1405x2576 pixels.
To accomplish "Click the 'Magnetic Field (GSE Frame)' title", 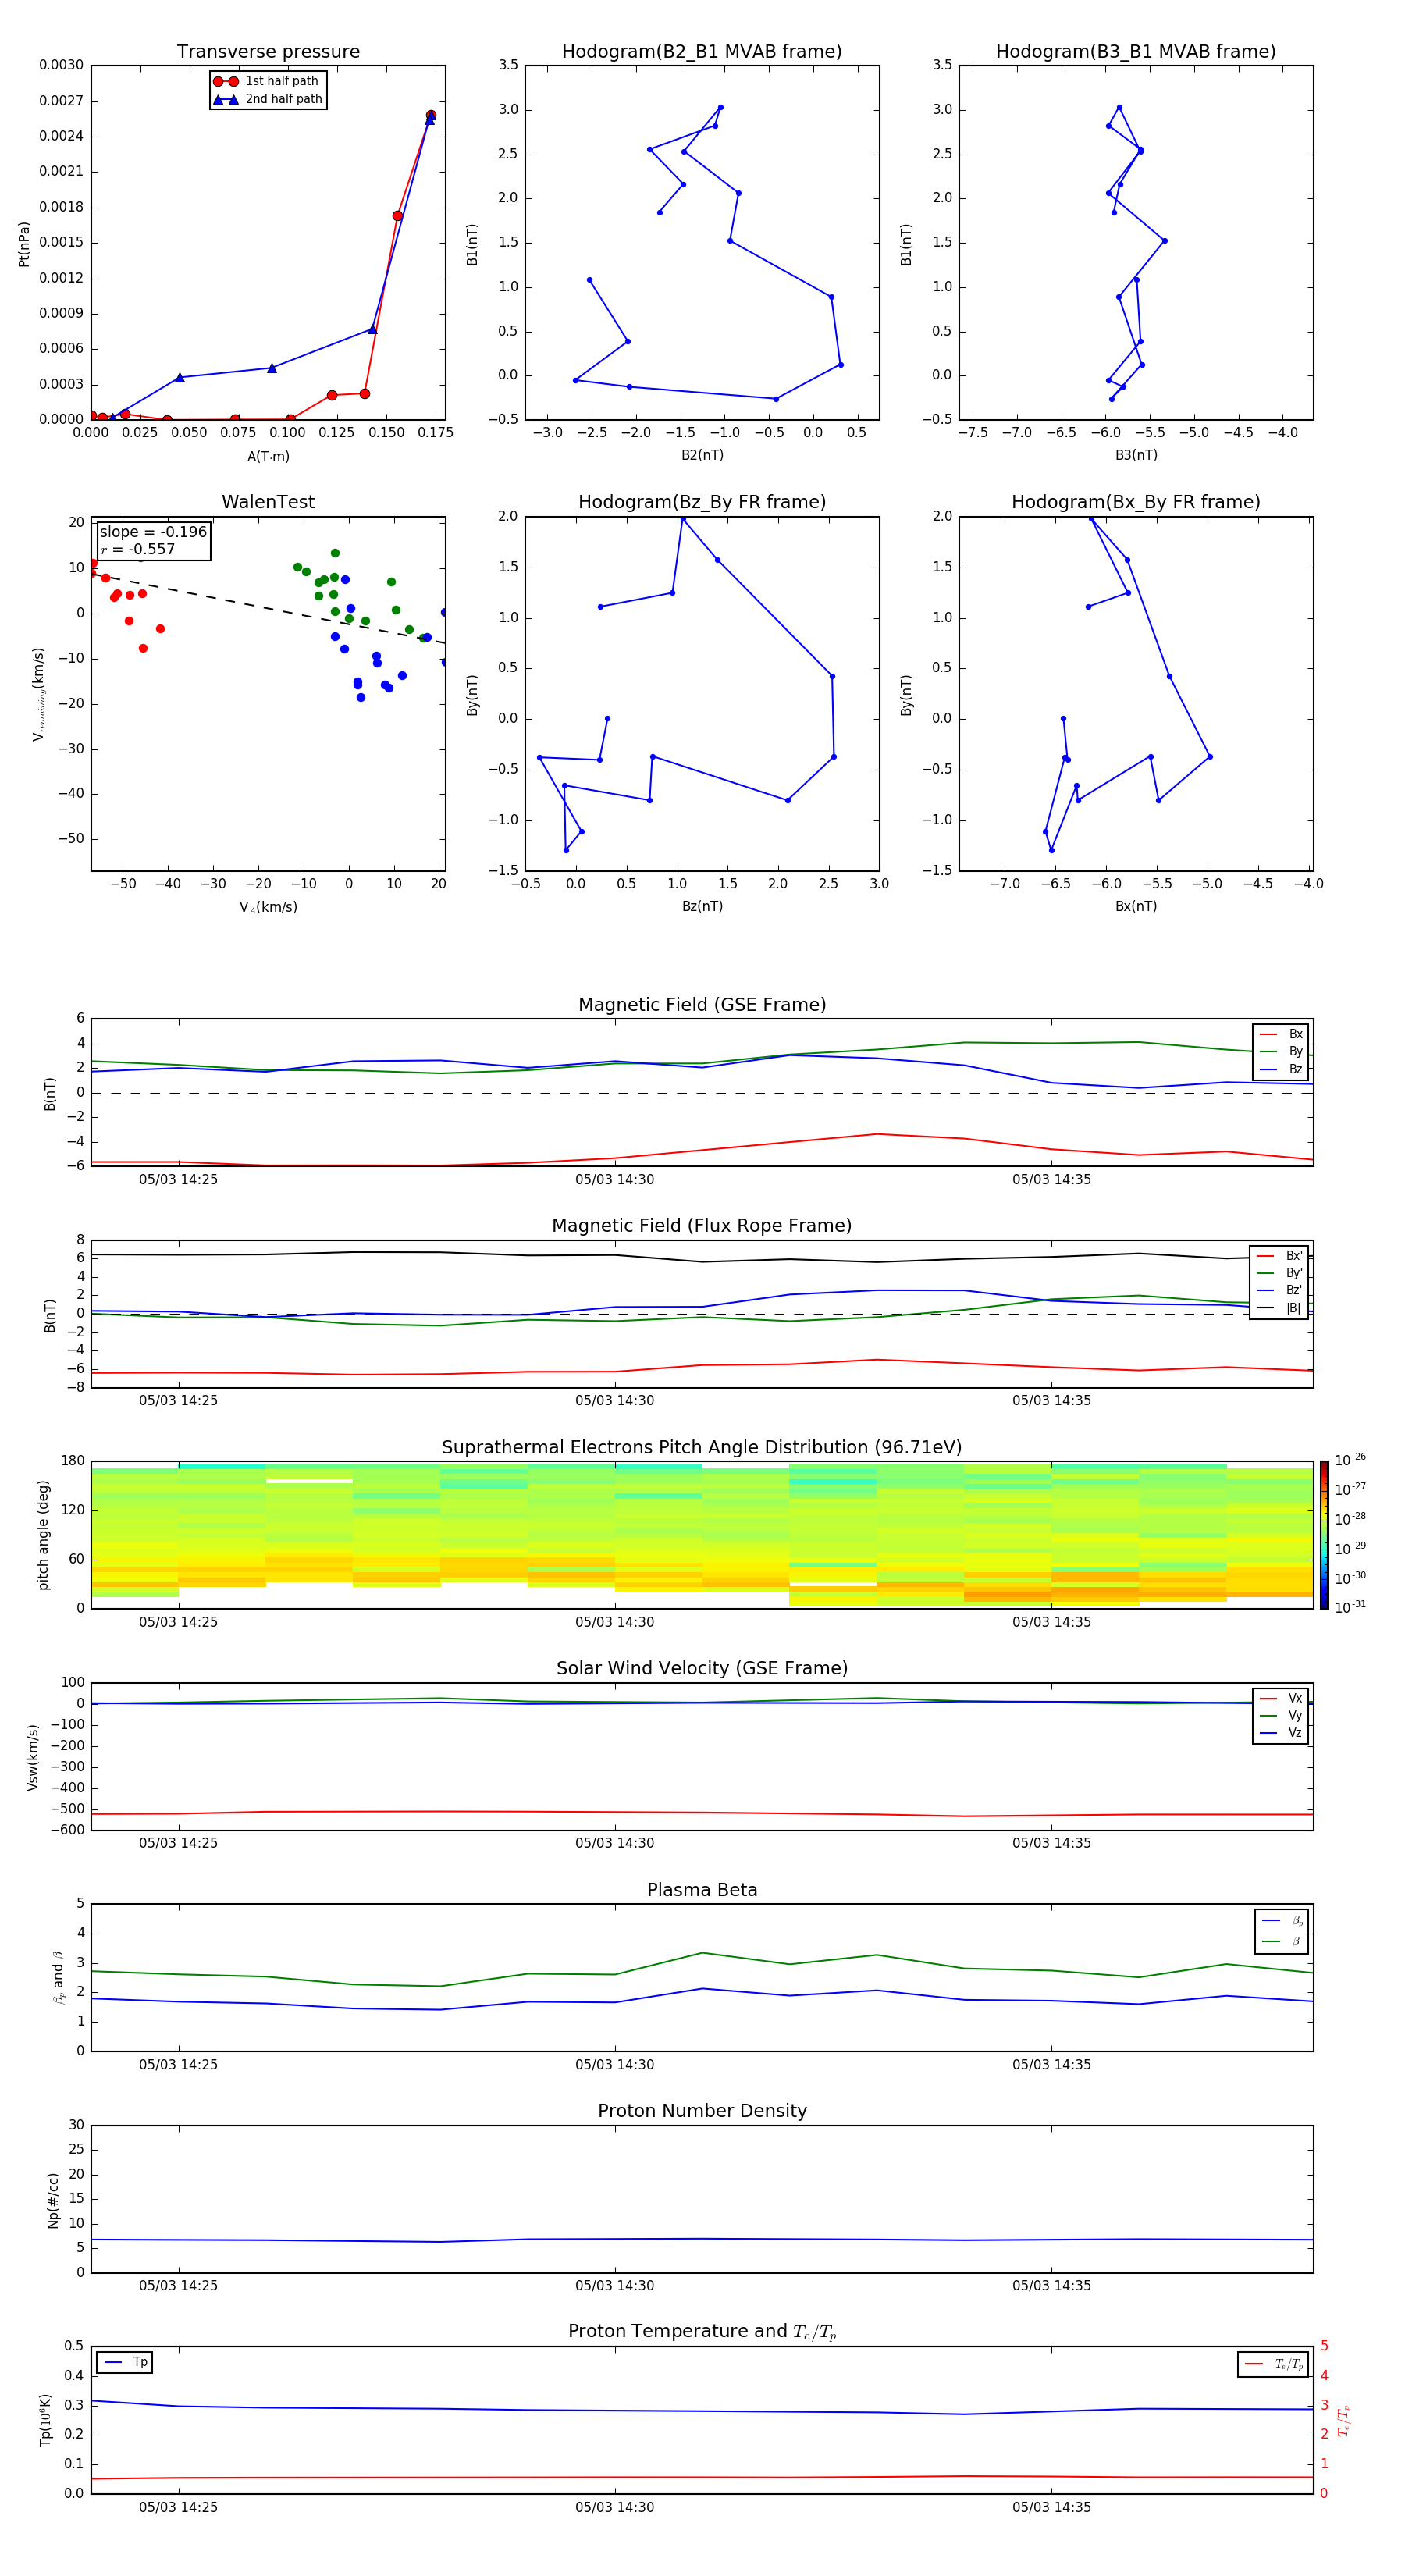I will [702, 1005].
